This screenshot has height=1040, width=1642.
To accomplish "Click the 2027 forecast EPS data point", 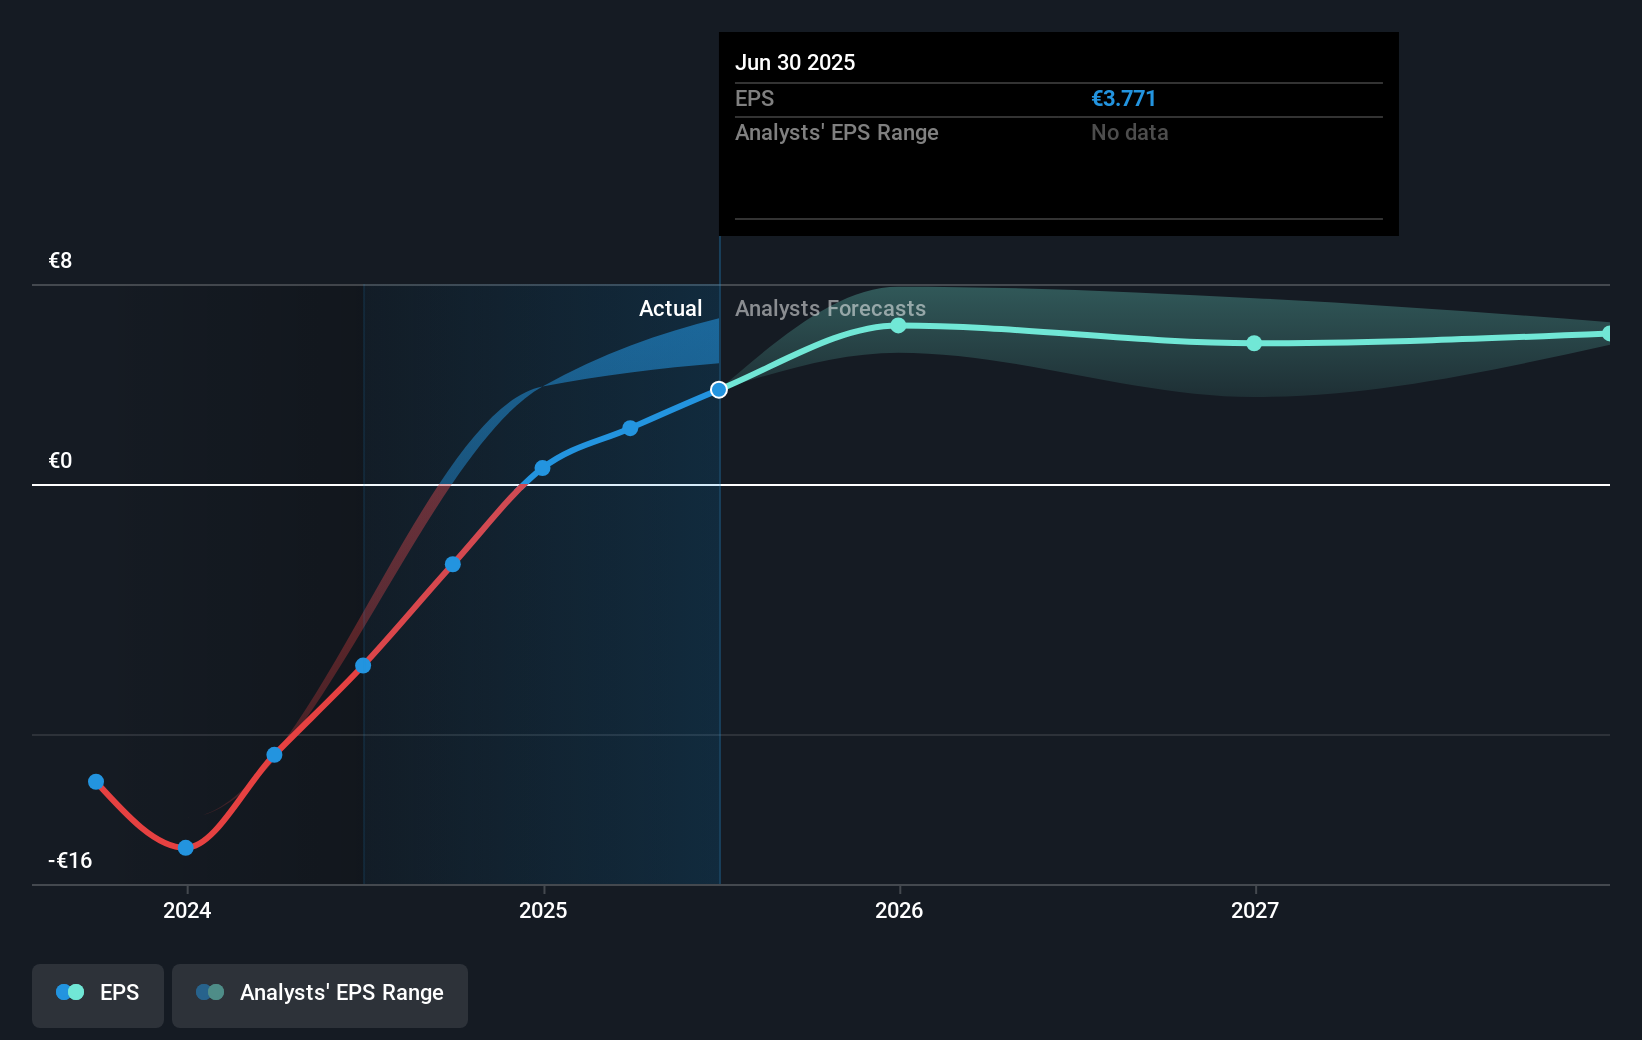I will click(x=1254, y=343).
